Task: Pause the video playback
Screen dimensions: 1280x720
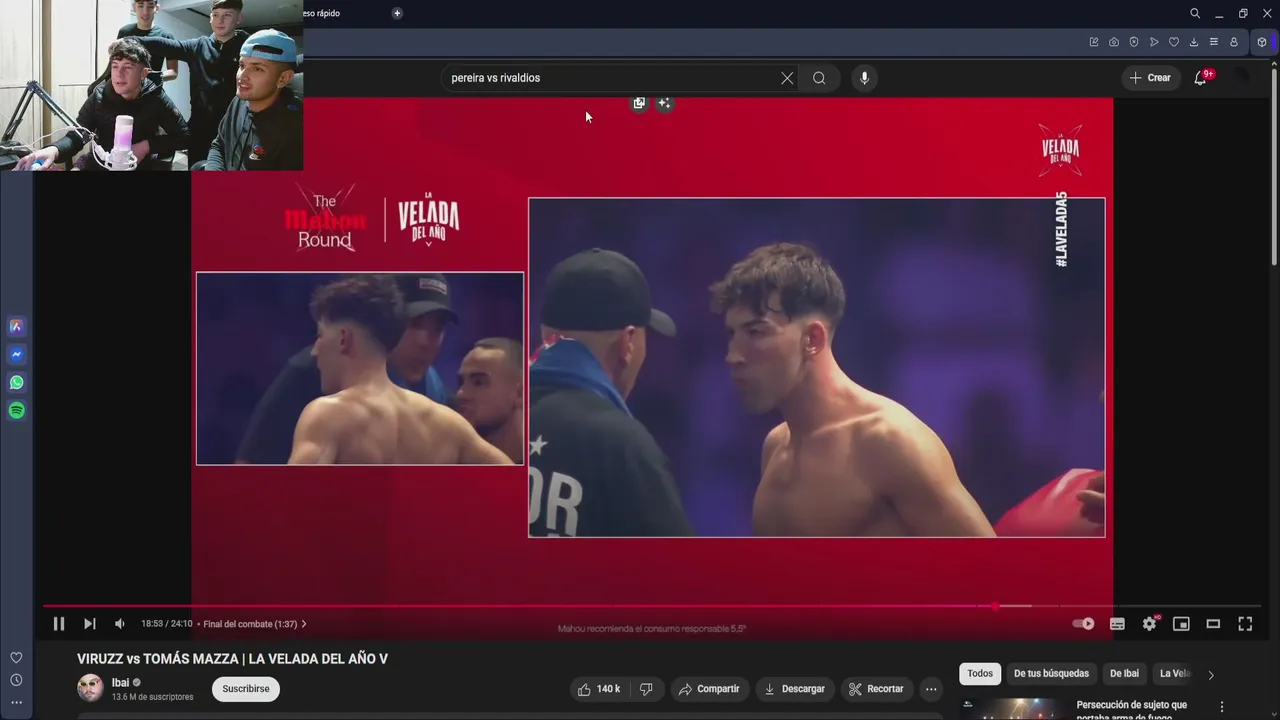Action: coord(59,624)
